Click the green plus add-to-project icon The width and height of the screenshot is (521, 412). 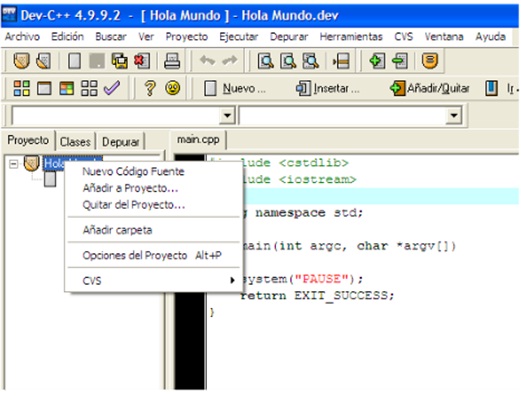pos(377,61)
